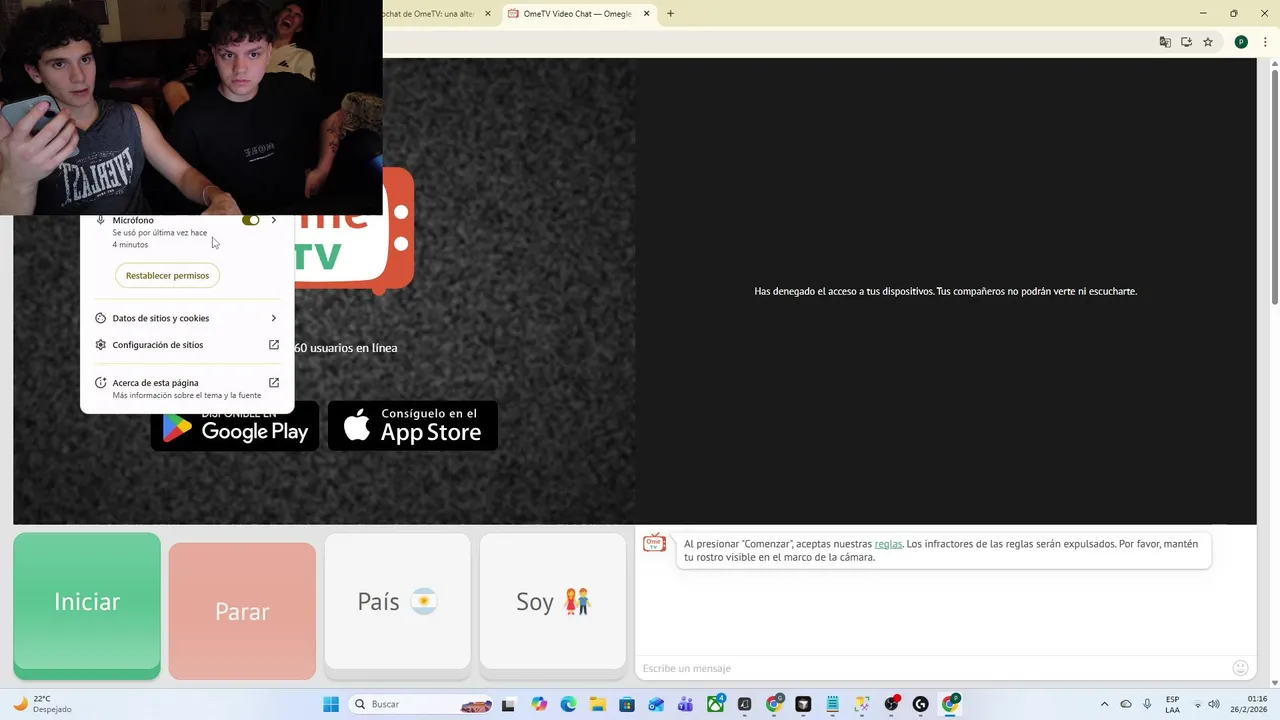Image resolution: width=1280 pixels, height=720 pixels.
Task: Click the Escribe un mensaje input field
Action: (x=932, y=668)
